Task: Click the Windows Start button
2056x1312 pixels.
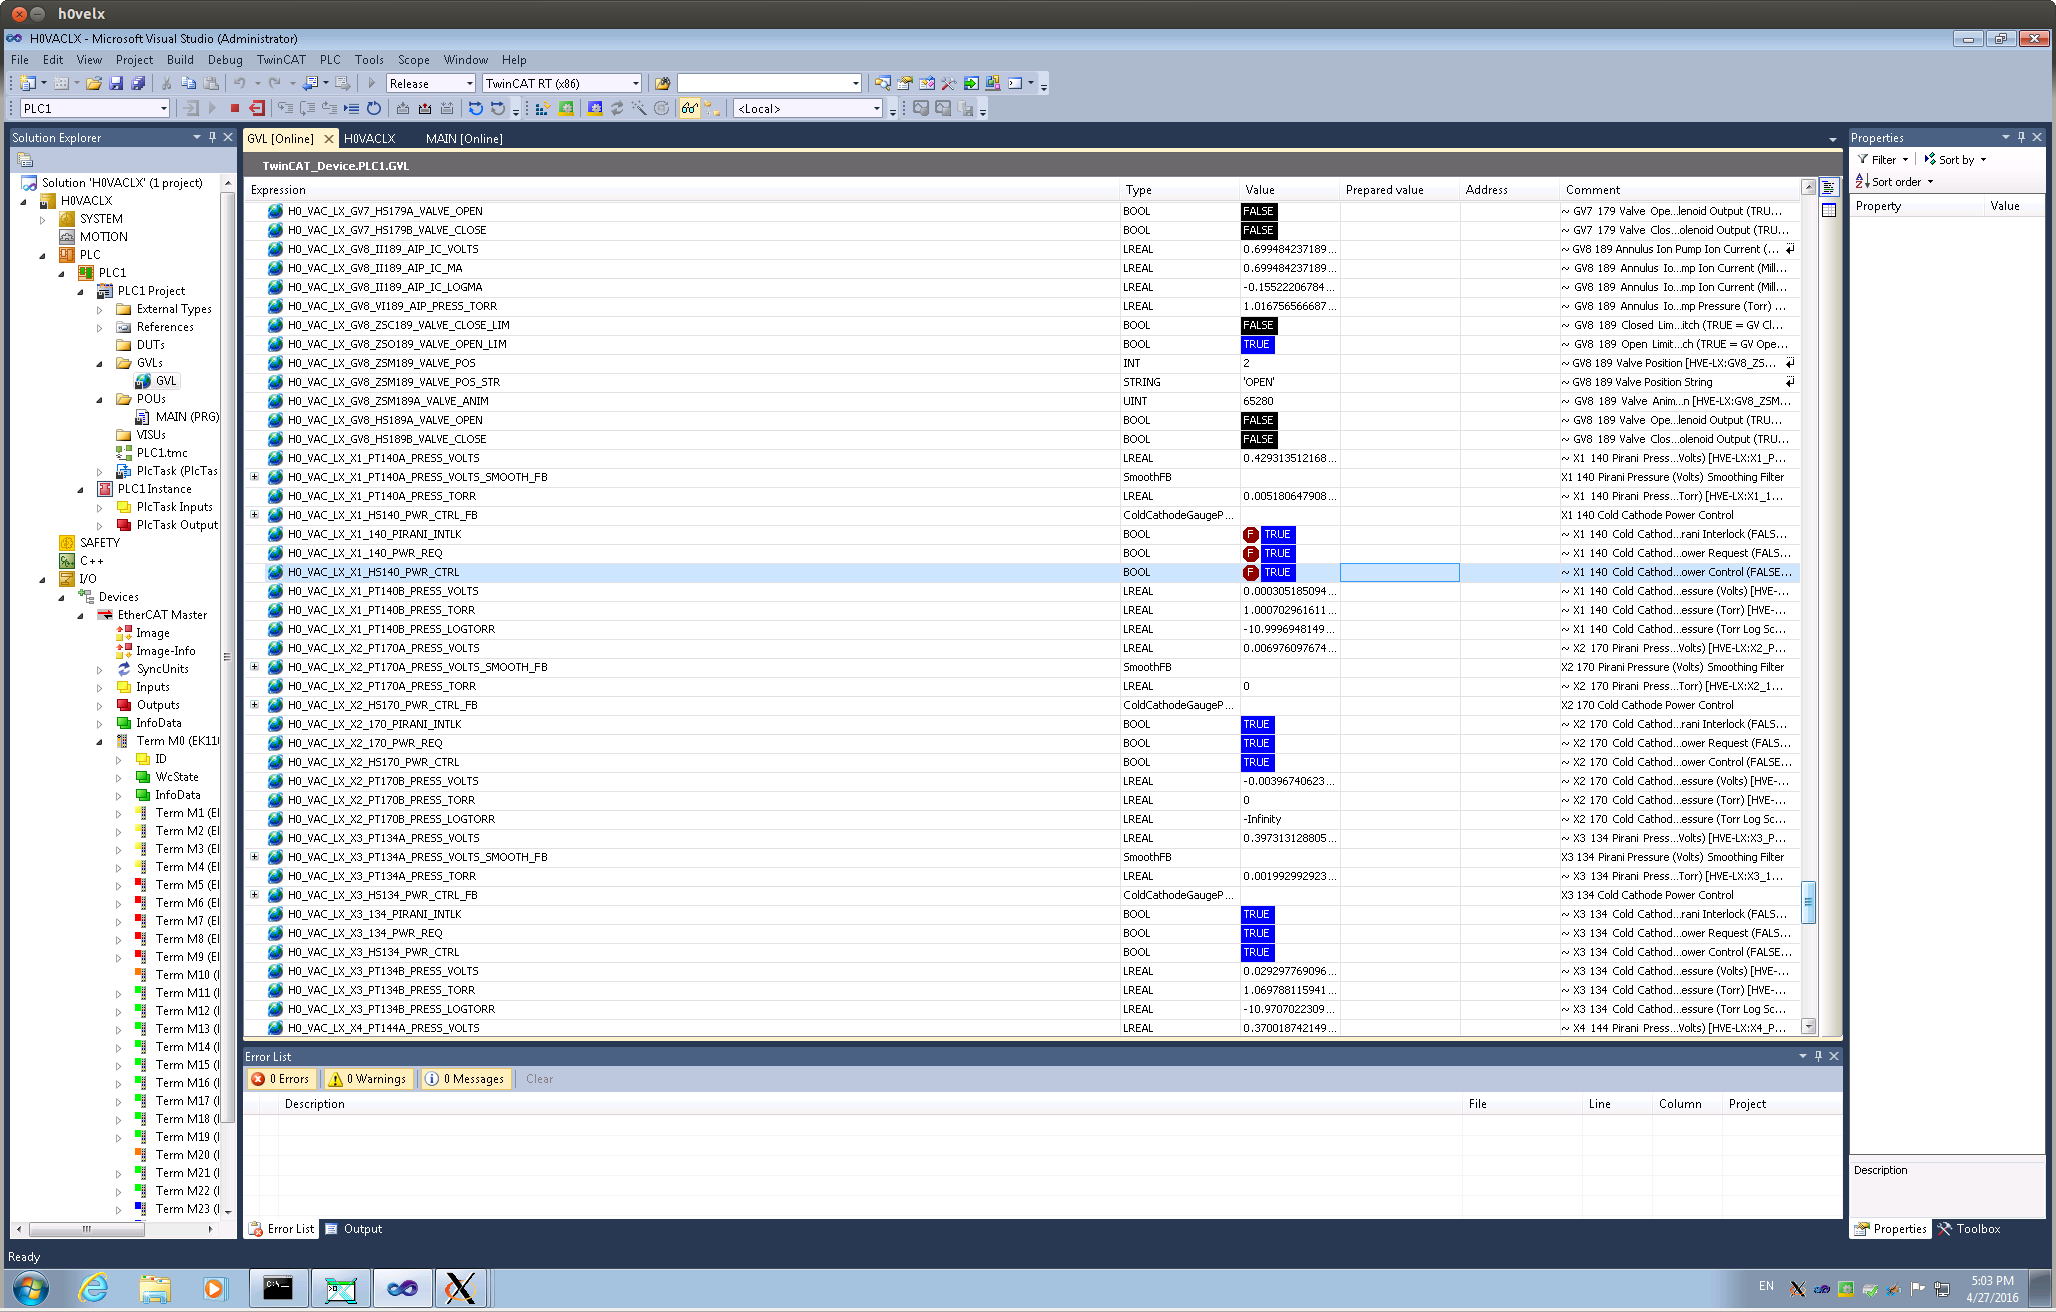Action: 30,1288
